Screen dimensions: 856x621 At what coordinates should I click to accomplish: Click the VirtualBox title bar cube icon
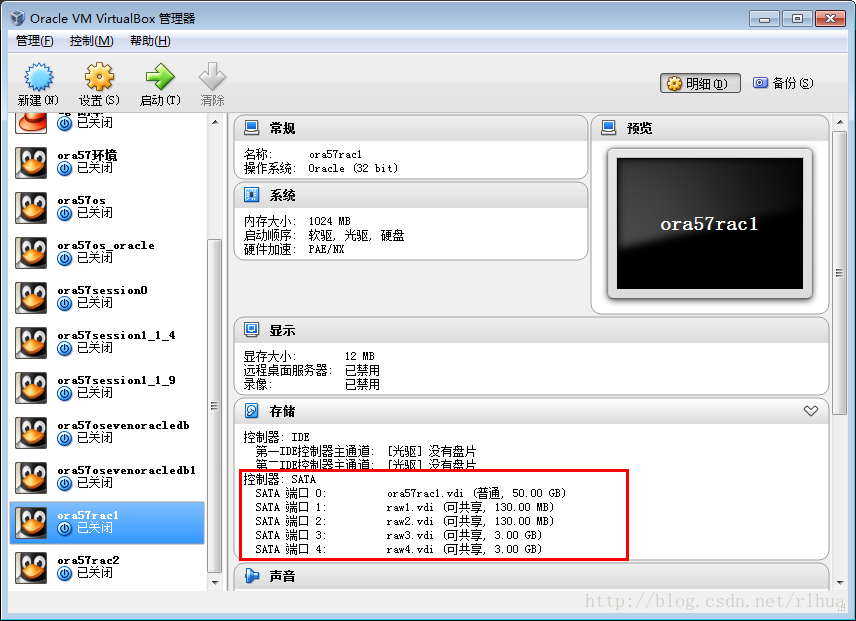click(x=17, y=18)
